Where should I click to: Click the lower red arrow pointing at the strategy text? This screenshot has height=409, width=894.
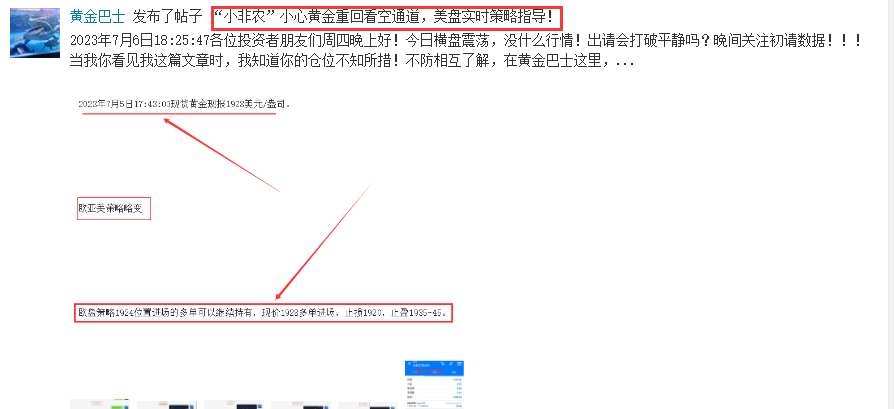(x=323, y=242)
